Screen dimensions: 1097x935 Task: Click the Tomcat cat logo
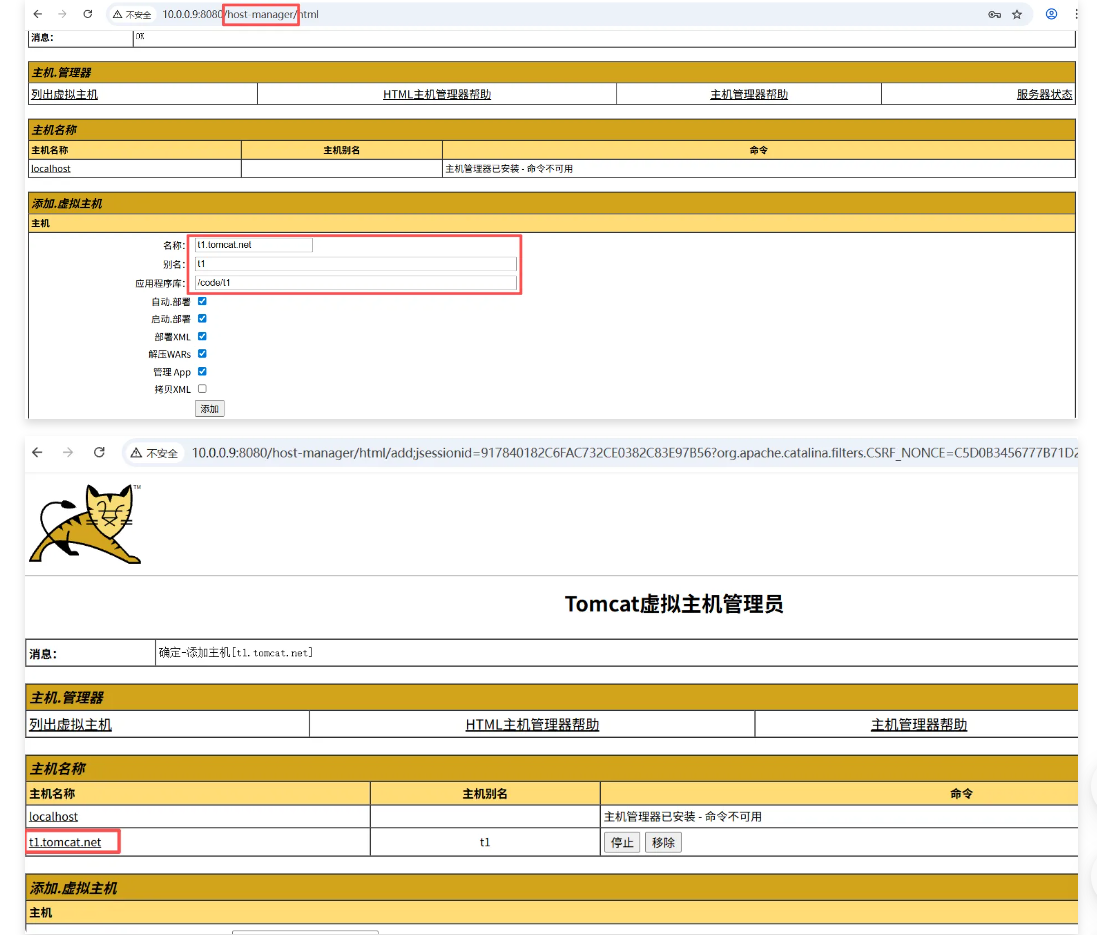pos(86,524)
